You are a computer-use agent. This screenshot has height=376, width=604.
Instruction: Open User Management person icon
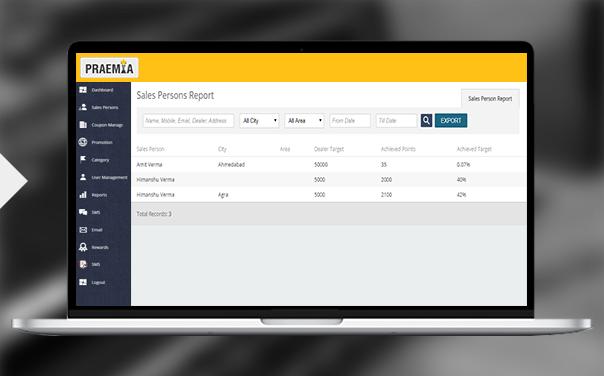pos(83,177)
